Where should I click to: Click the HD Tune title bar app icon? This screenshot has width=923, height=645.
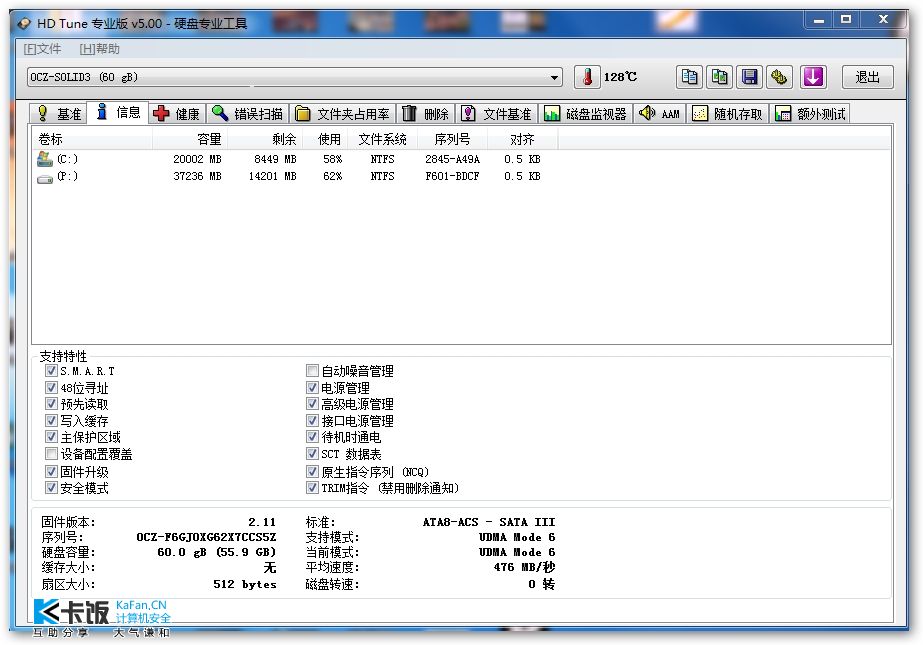tap(24, 24)
